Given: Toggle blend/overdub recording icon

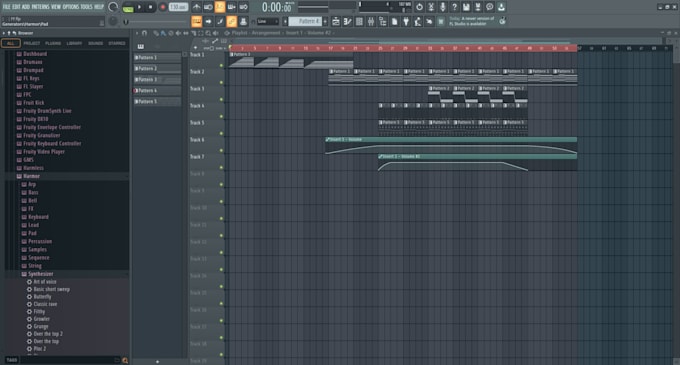Looking at the screenshot, I should [232, 7].
